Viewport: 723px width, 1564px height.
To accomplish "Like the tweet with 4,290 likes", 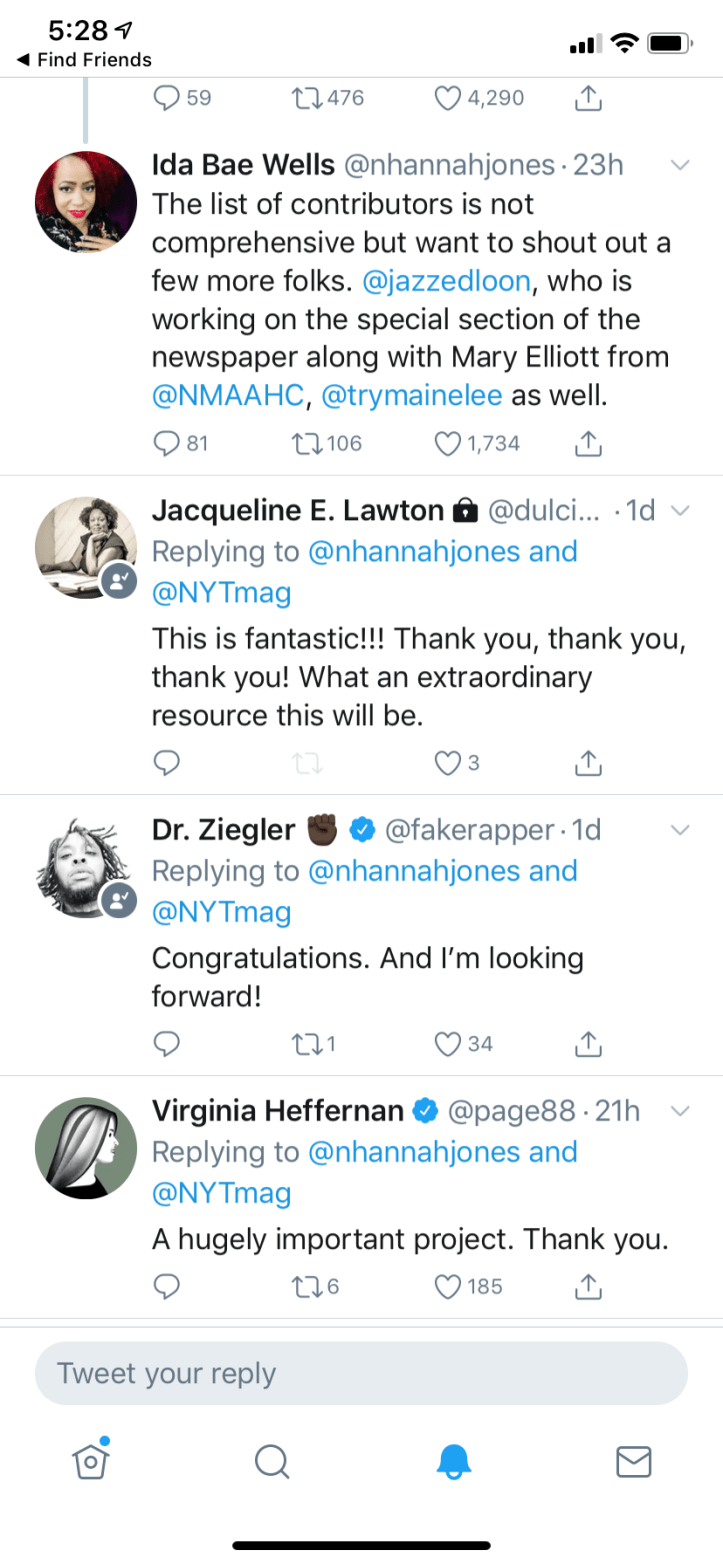I will tap(449, 98).
